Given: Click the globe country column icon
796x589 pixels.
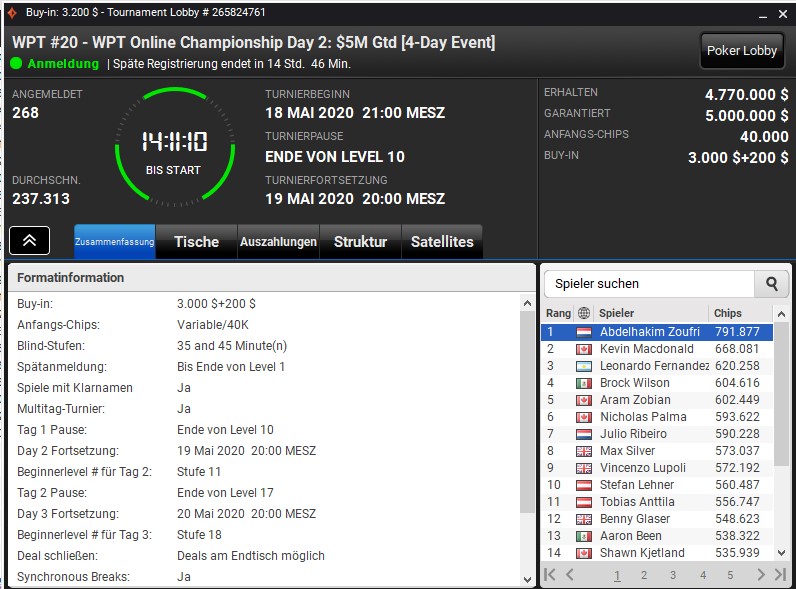Looking at the screenshot, I should pos(584,313).
